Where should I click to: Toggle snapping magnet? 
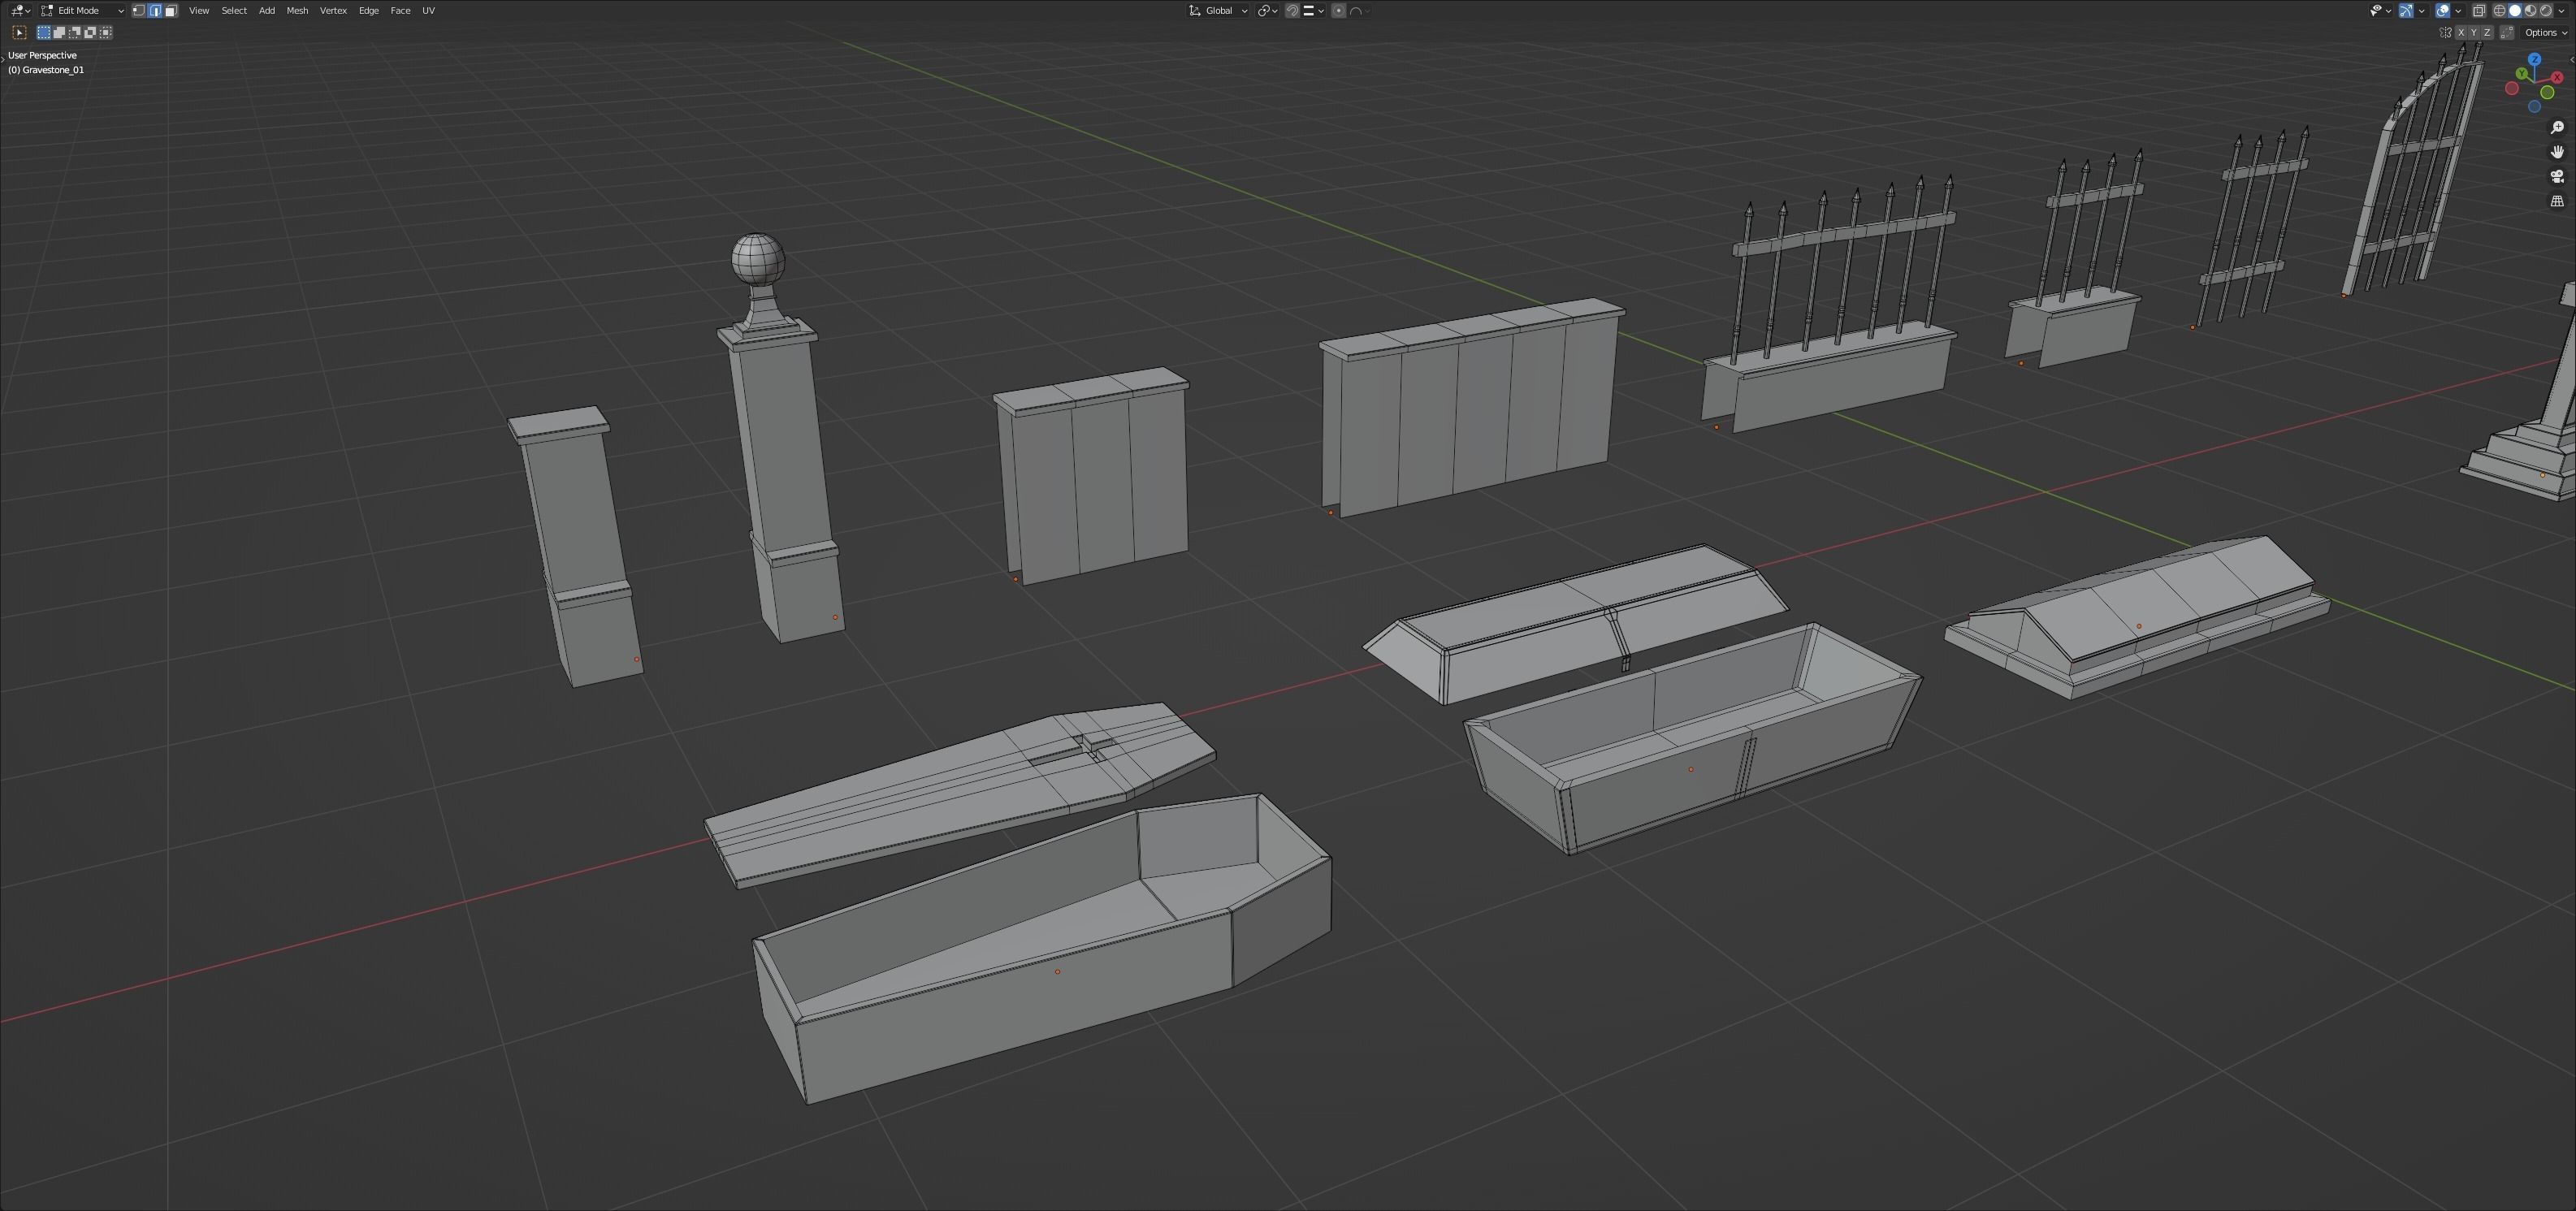(x=1293, y=10)
